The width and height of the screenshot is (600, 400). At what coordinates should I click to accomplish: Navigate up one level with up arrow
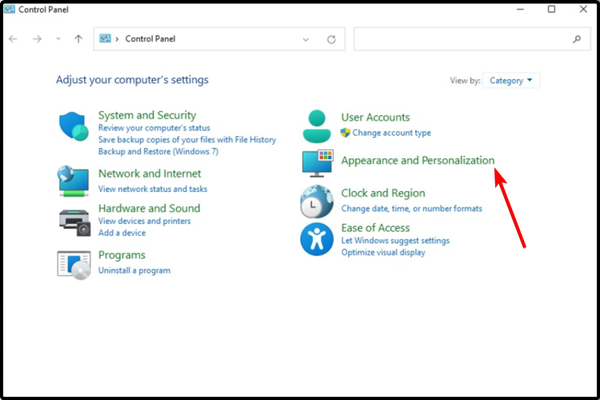79,40
